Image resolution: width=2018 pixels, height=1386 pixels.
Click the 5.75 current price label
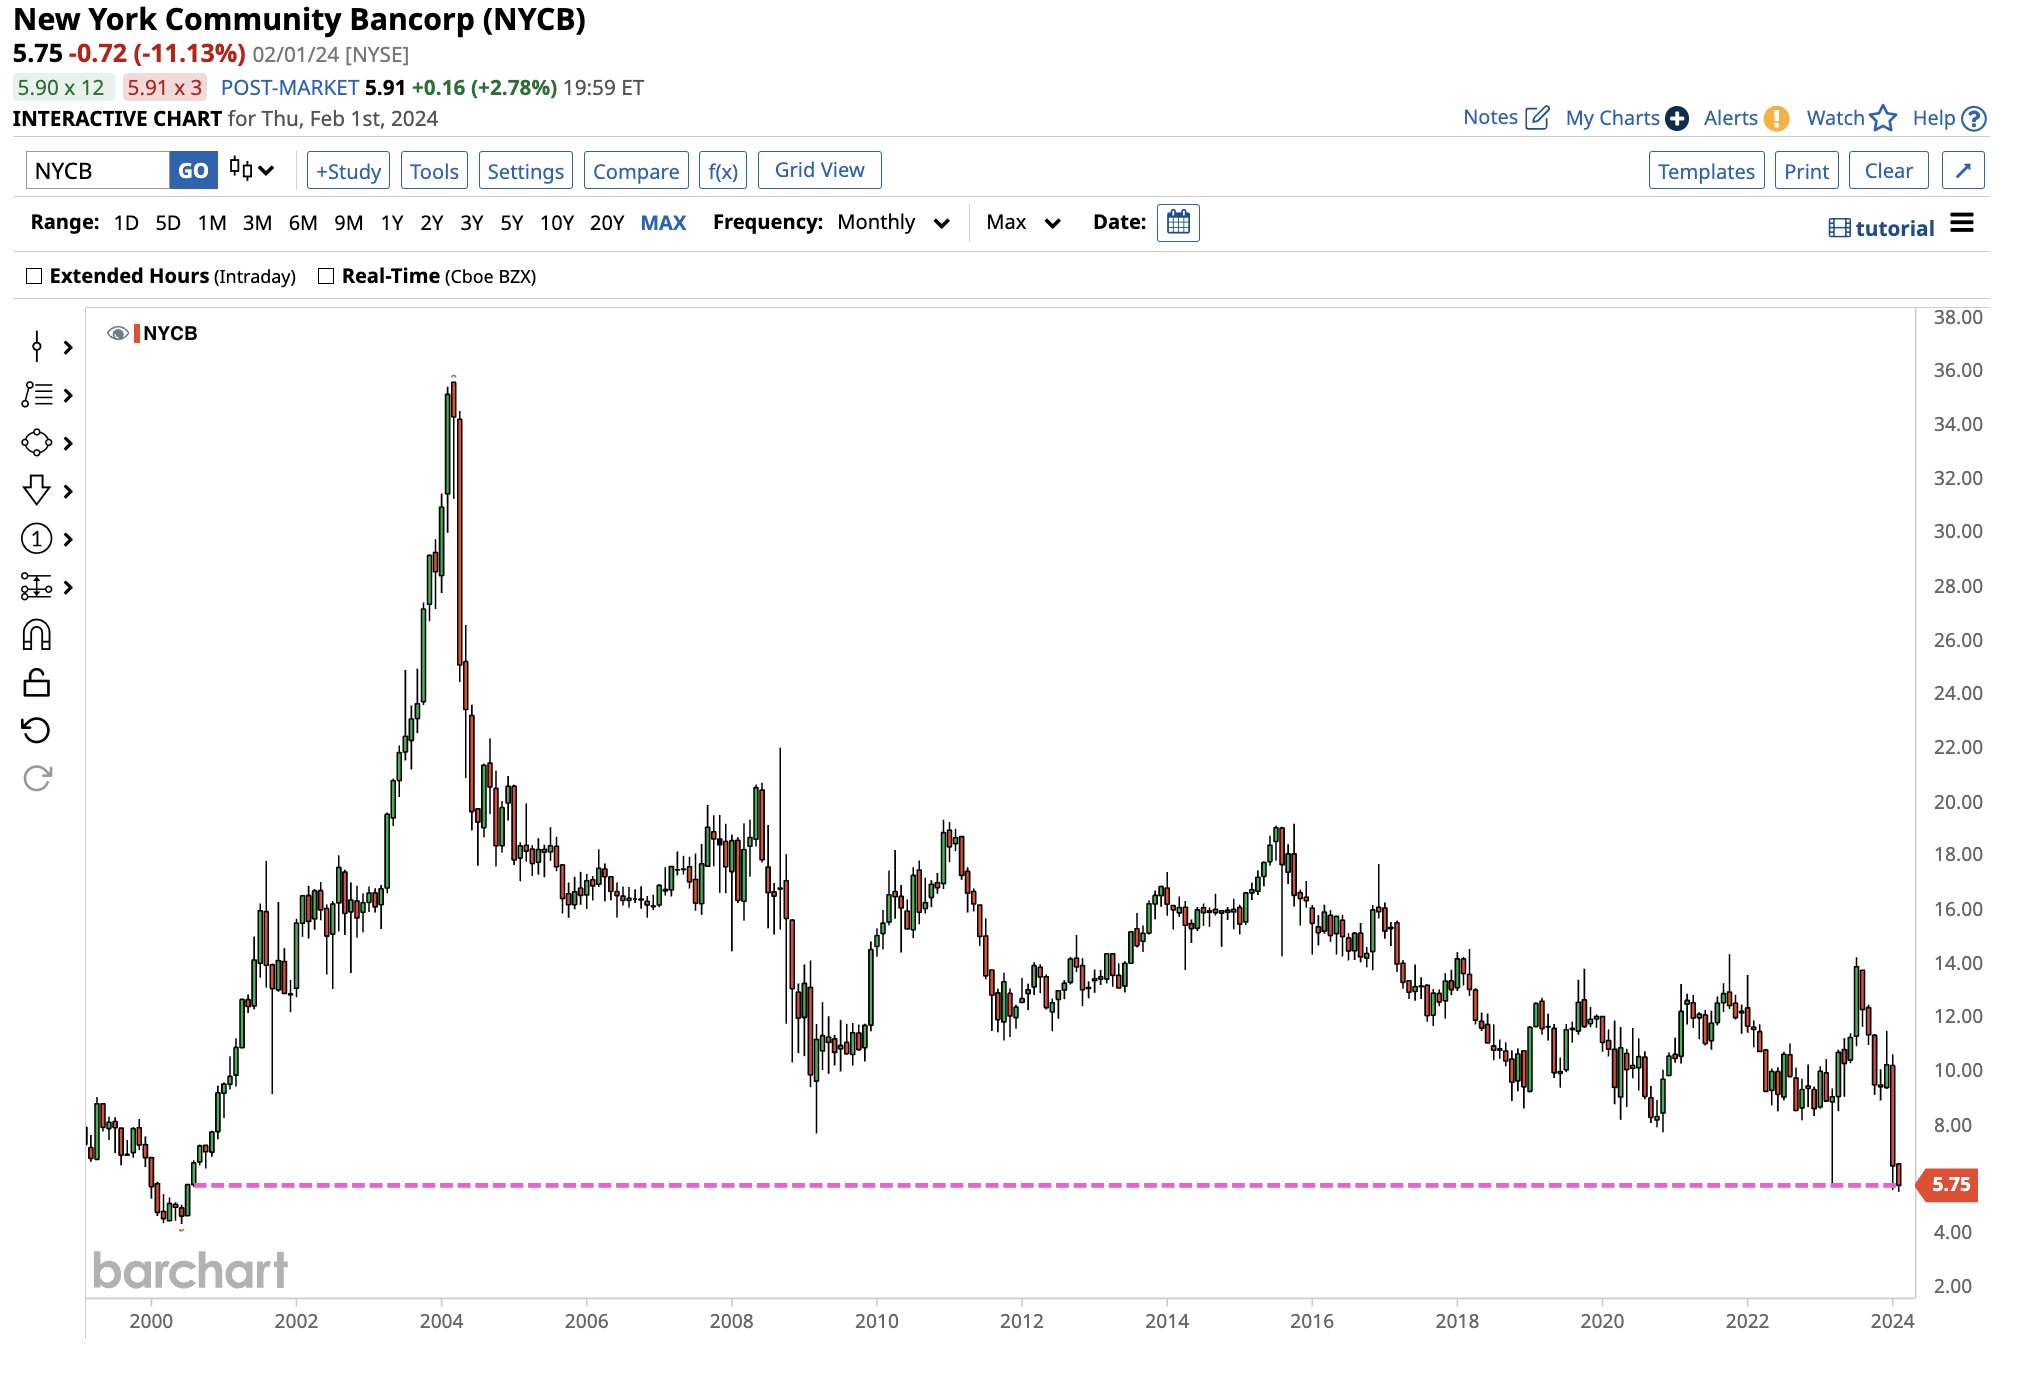[x=1948, y=1185]
